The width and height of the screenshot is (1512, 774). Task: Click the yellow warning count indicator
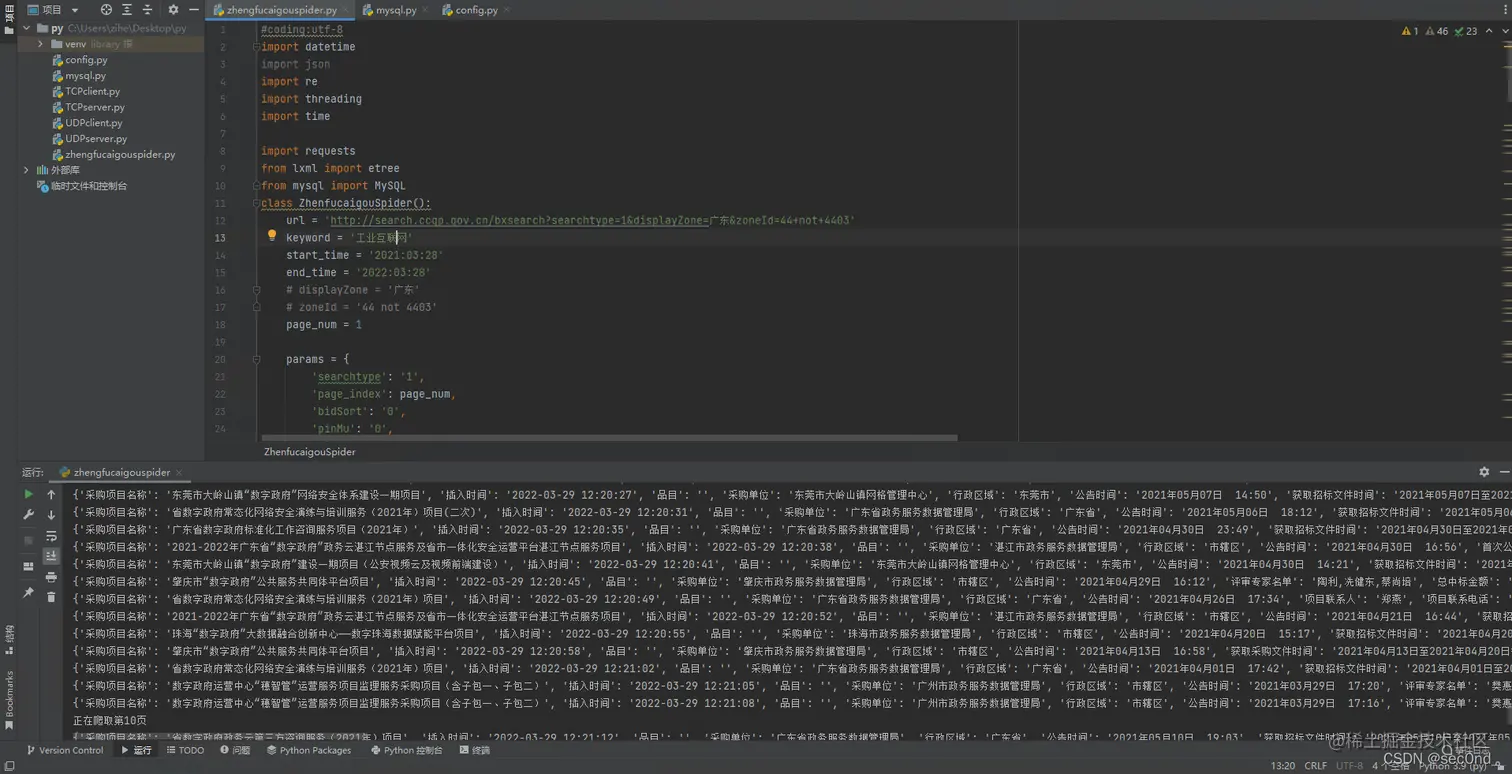(1410, 31)
